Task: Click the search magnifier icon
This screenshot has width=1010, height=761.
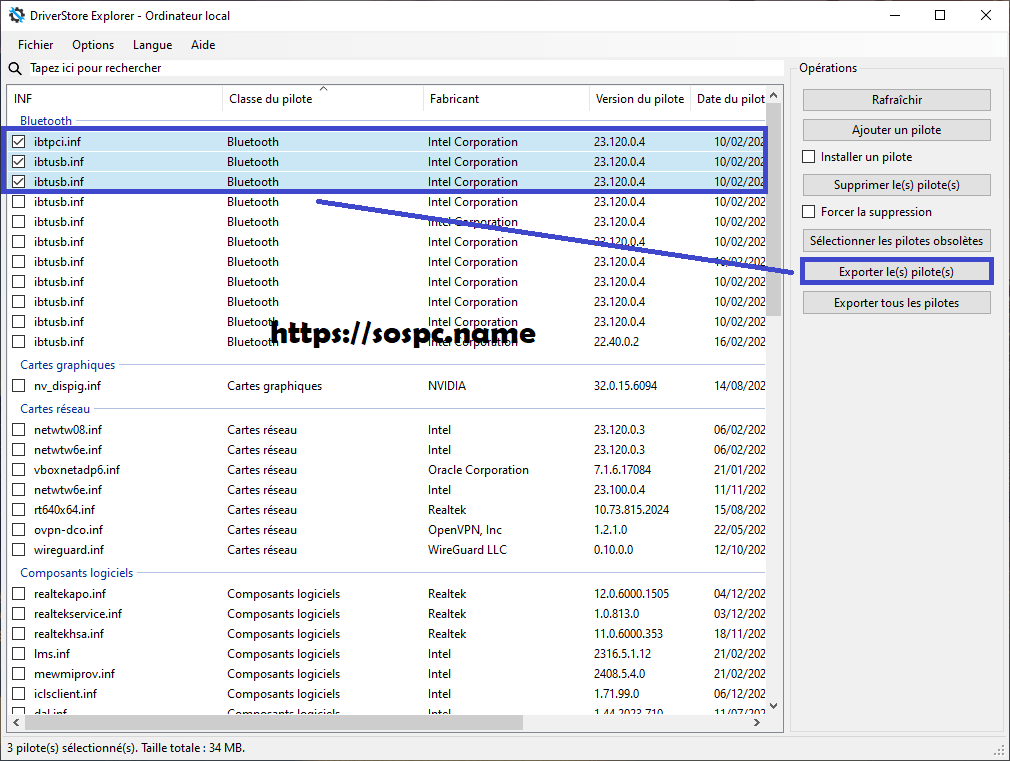Action: tap(15, 68)
